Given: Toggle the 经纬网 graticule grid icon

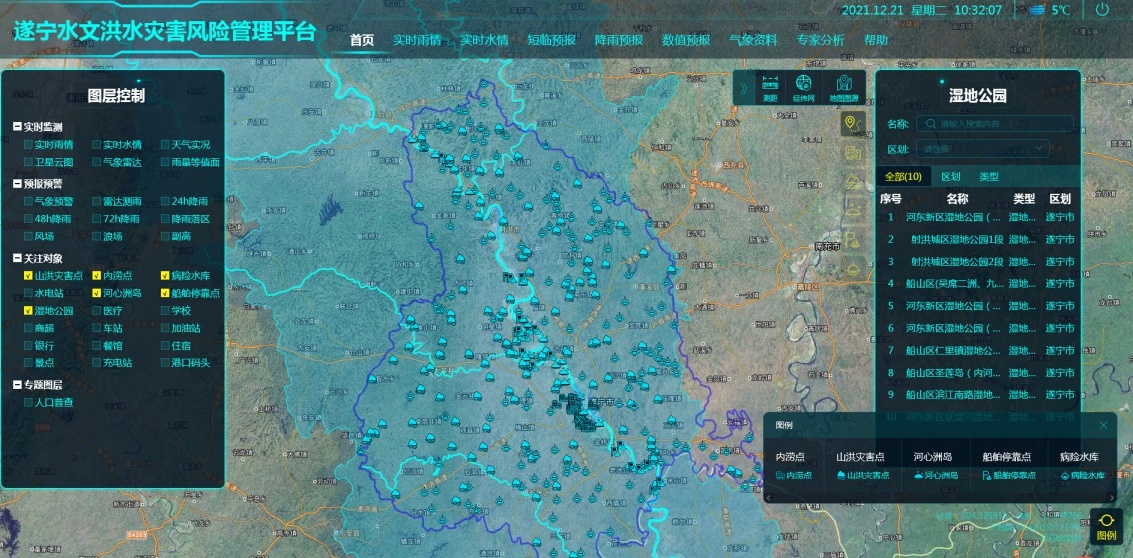Looking at the screenshot, I should [804, 88].
